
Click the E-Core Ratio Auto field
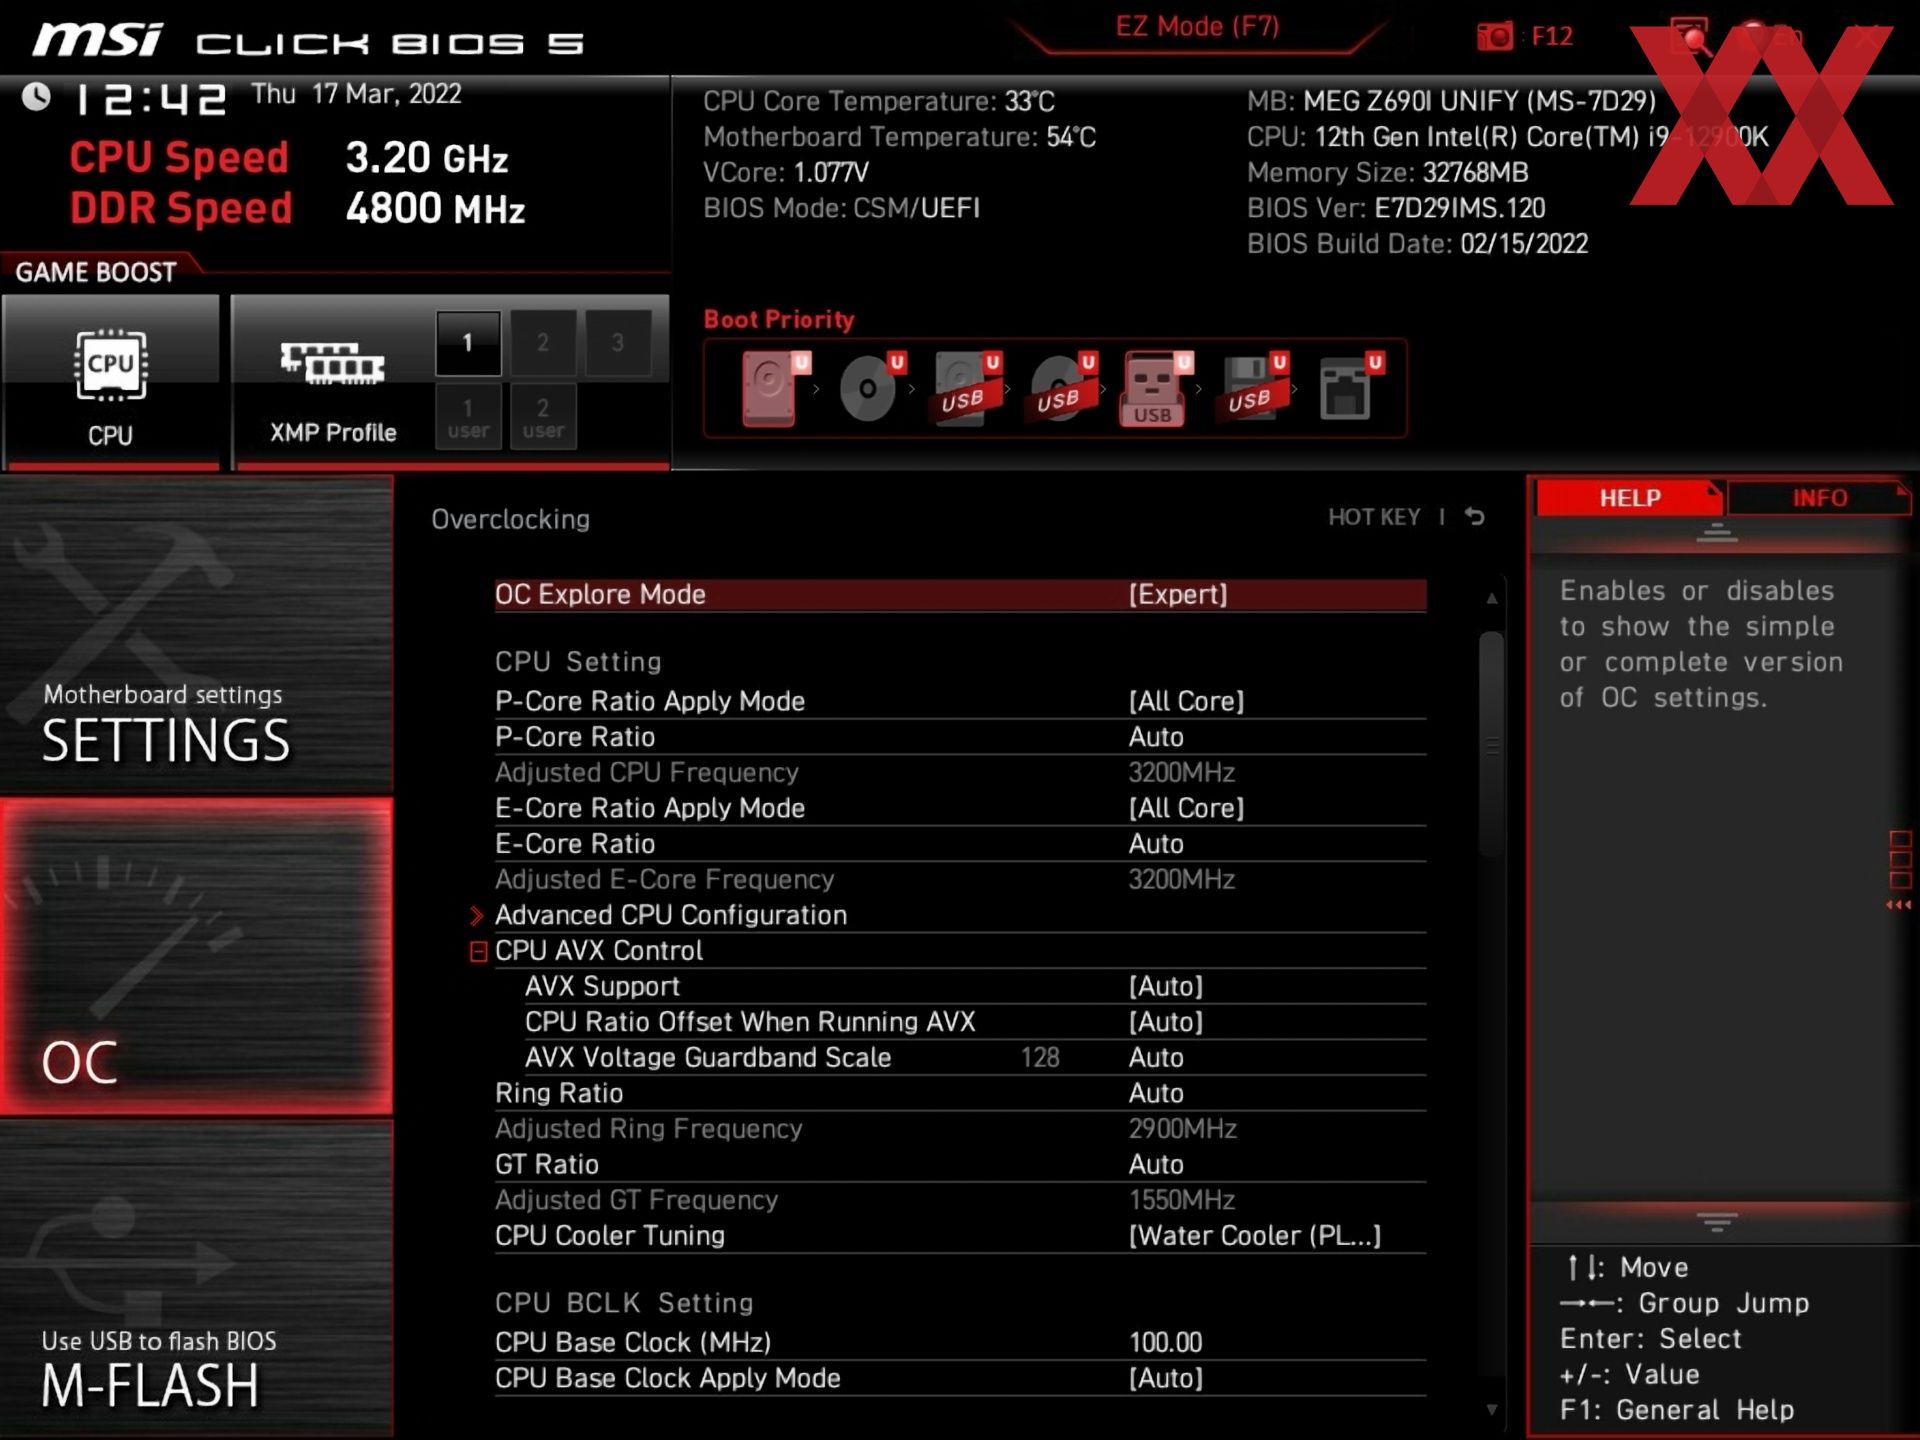tap(960, 844)
